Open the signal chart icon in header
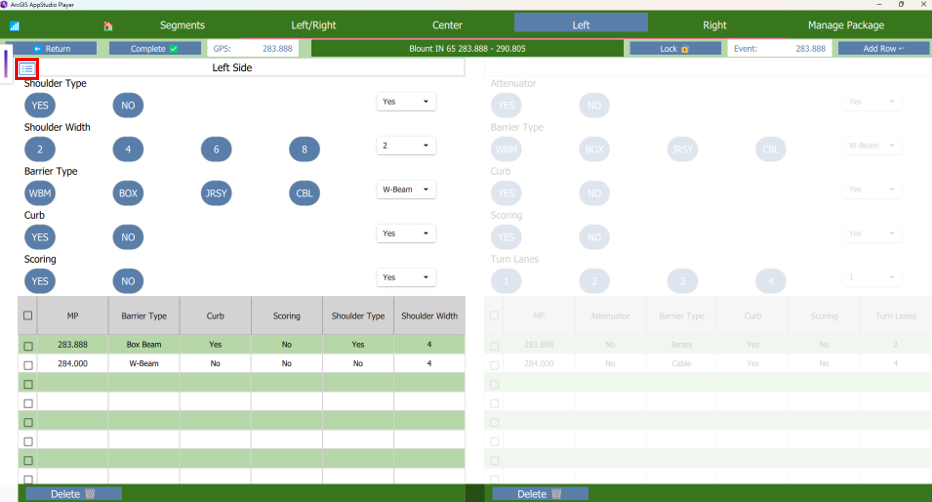 click(14, 26)
